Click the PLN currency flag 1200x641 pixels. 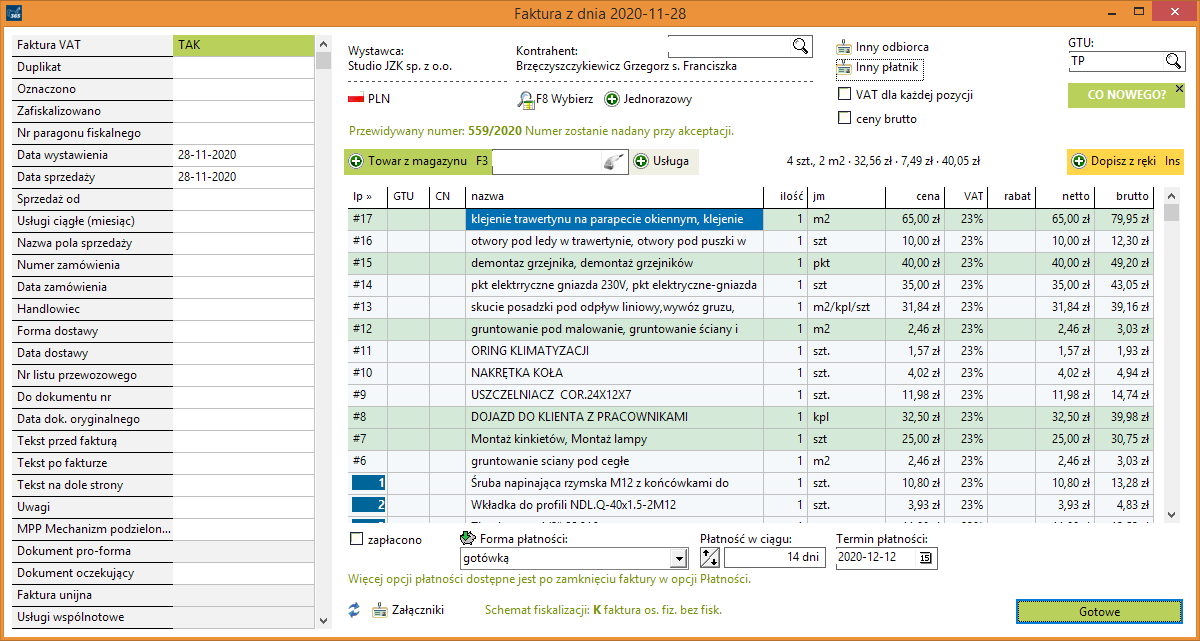pos(355,99)
